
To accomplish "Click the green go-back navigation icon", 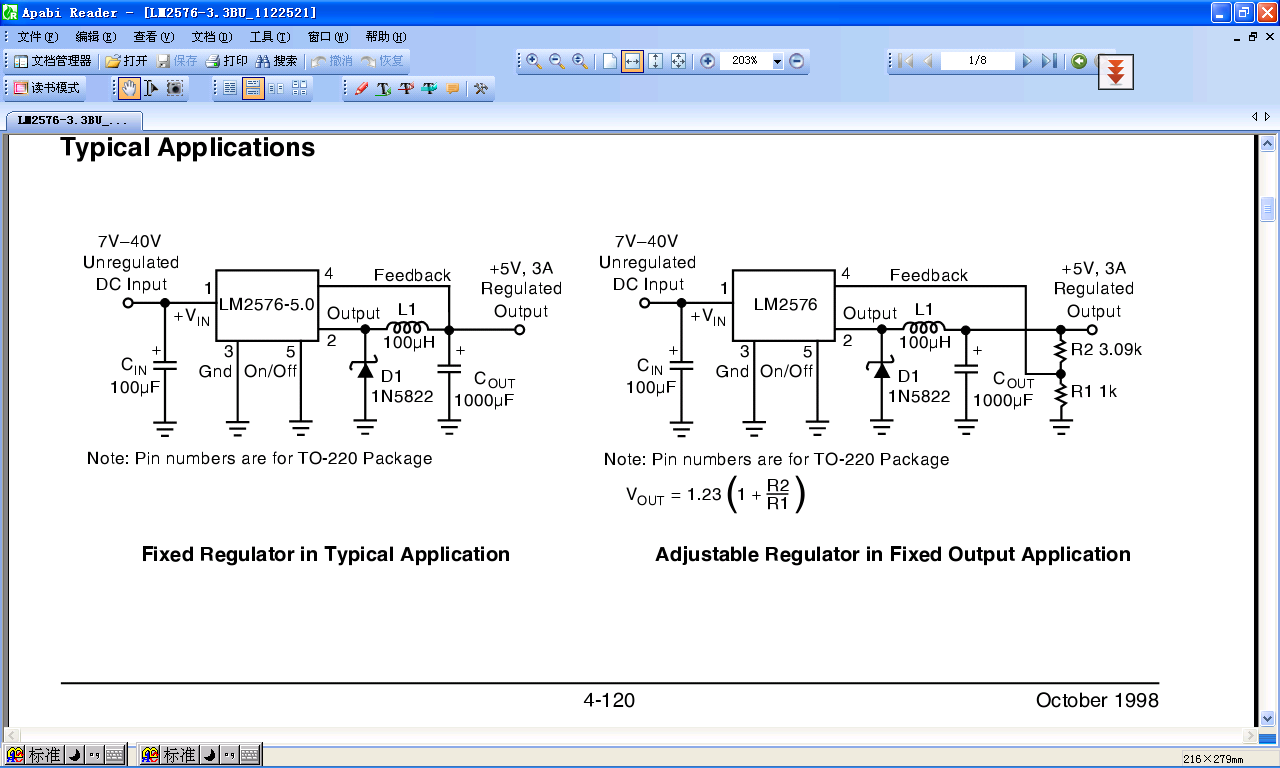I will (x=1079, y=61).
